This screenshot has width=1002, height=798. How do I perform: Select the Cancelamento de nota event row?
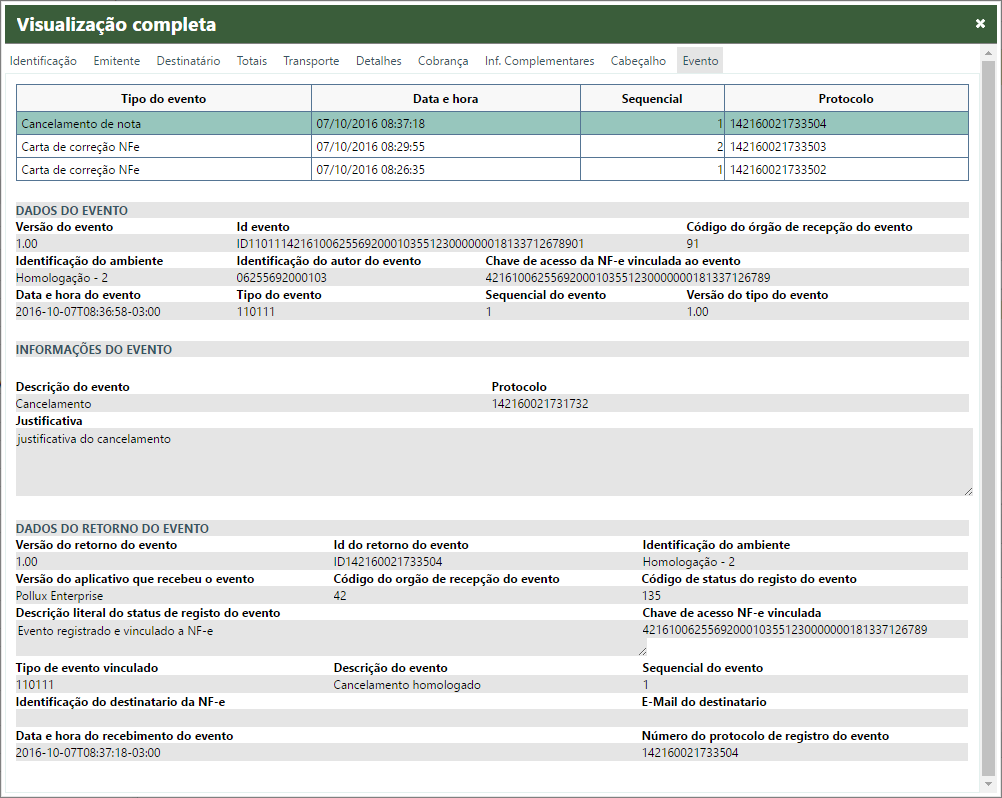pyautogui.click(x=164, y=124)
